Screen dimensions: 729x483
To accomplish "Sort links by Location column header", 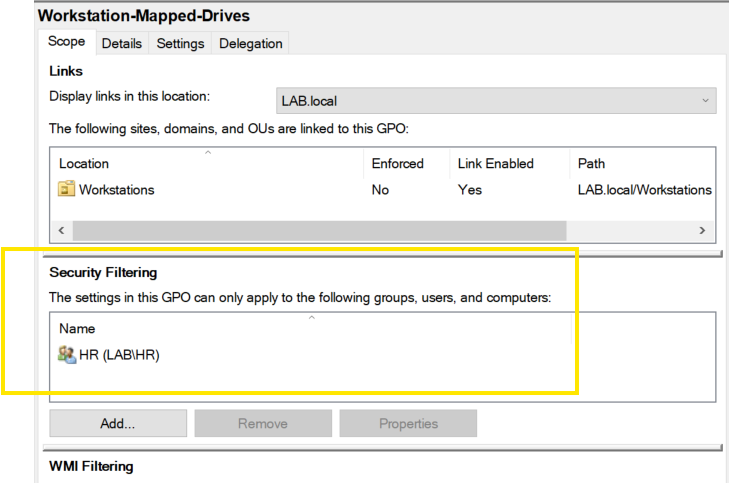I will [208, 164].
